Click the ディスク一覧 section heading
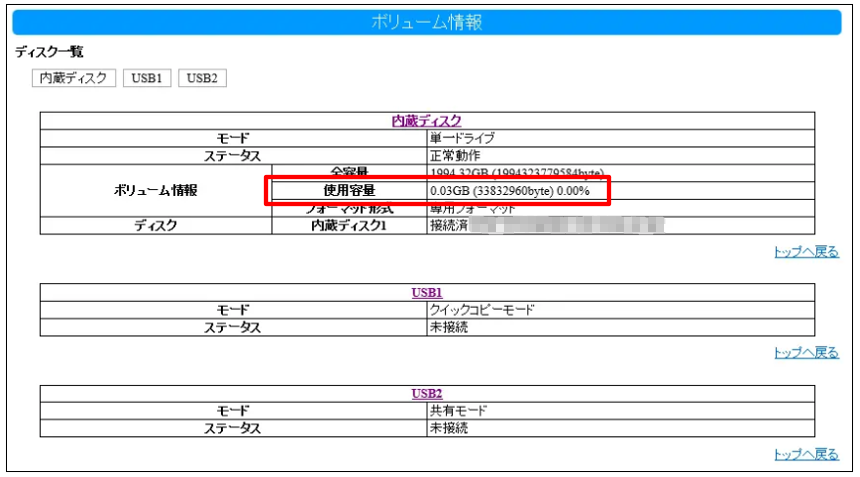The image size is (860, 477). 49,52
